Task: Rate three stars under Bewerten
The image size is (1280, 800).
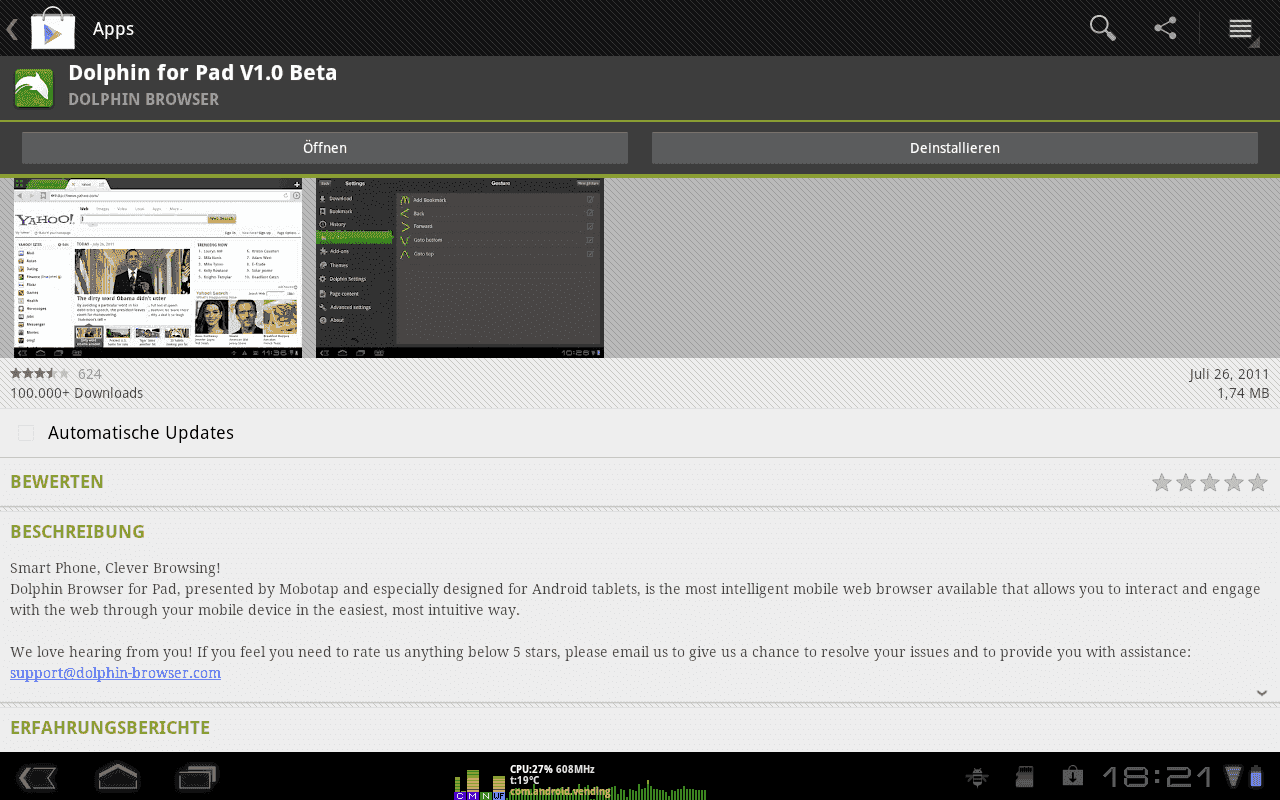Action: coord(1209,483)
